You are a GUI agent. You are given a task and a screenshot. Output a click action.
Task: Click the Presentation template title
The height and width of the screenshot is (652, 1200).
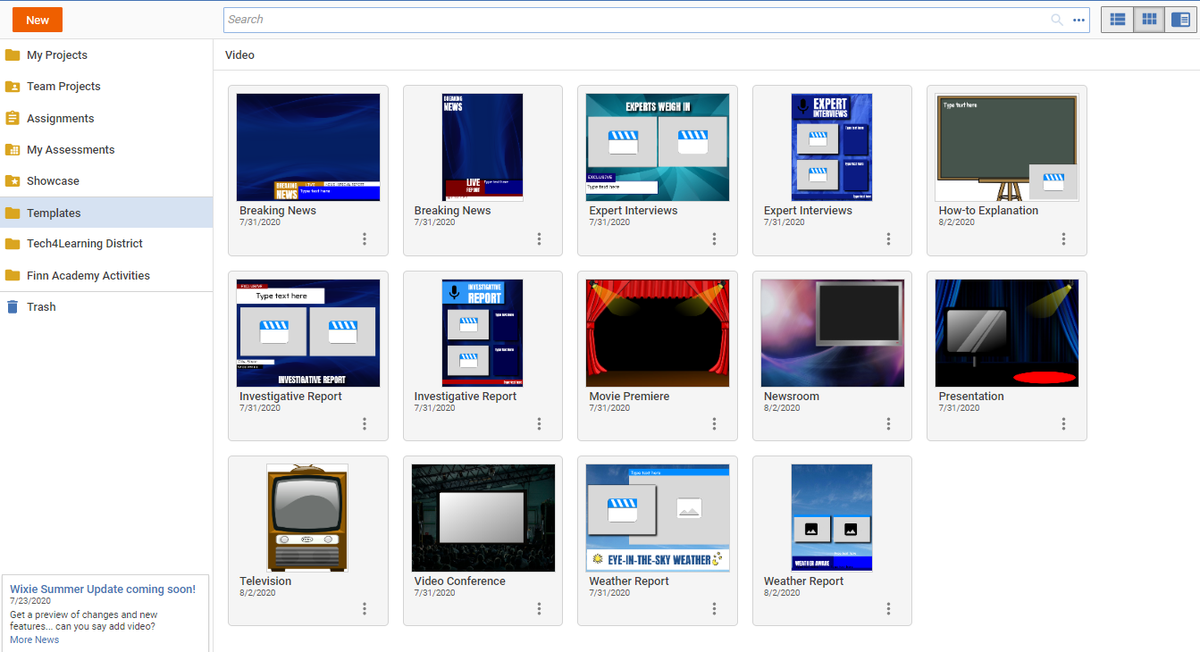[971, 396]
